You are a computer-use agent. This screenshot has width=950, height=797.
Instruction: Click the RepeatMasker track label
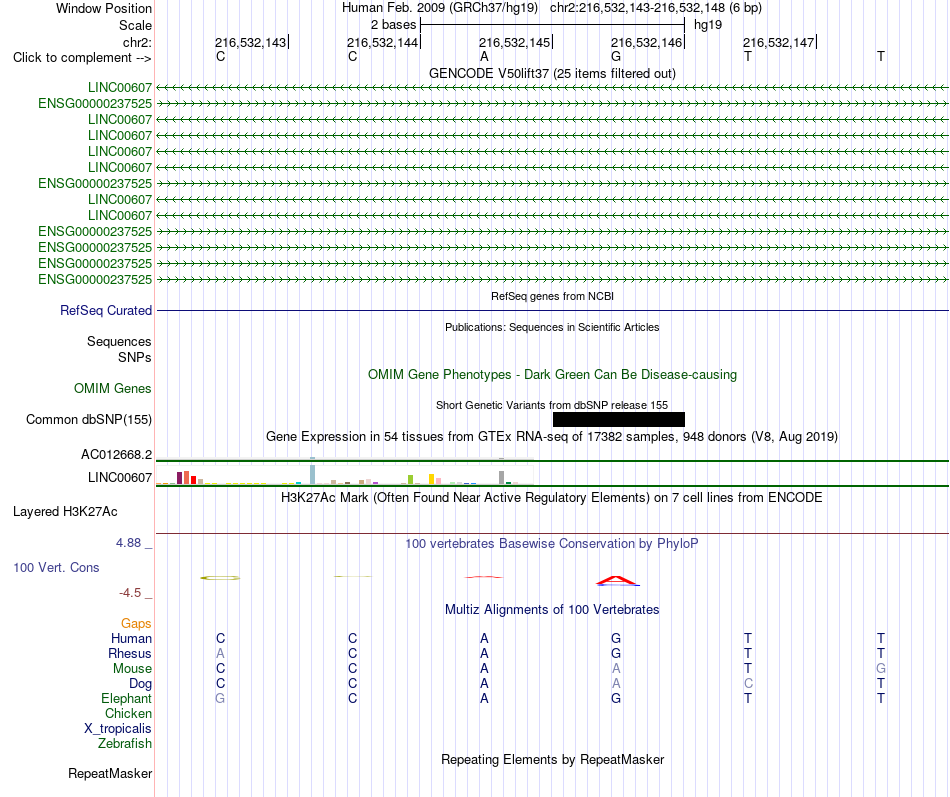coord(110,773)
